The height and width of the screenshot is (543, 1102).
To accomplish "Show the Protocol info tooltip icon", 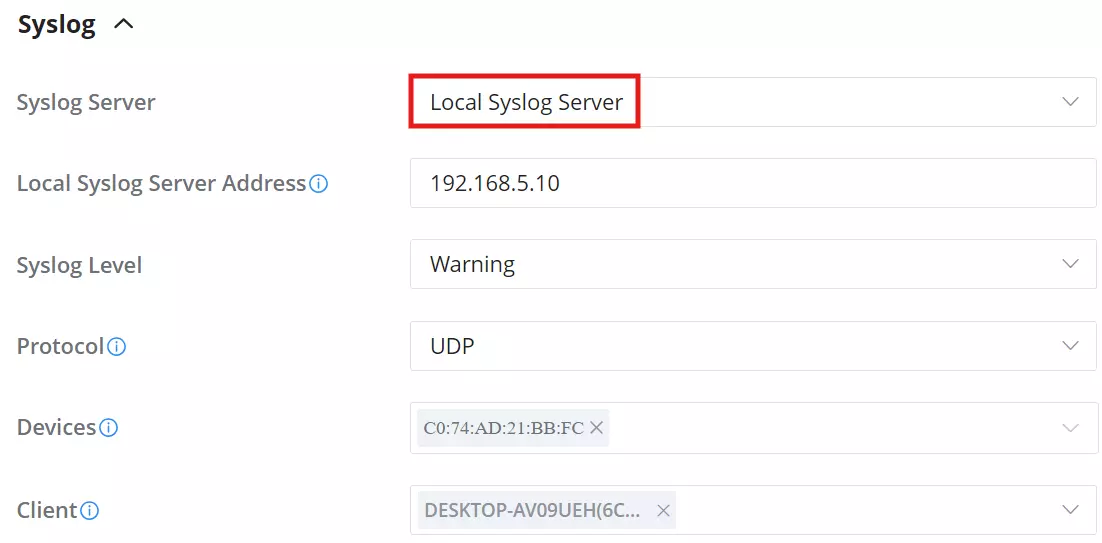I will (117, 346).
